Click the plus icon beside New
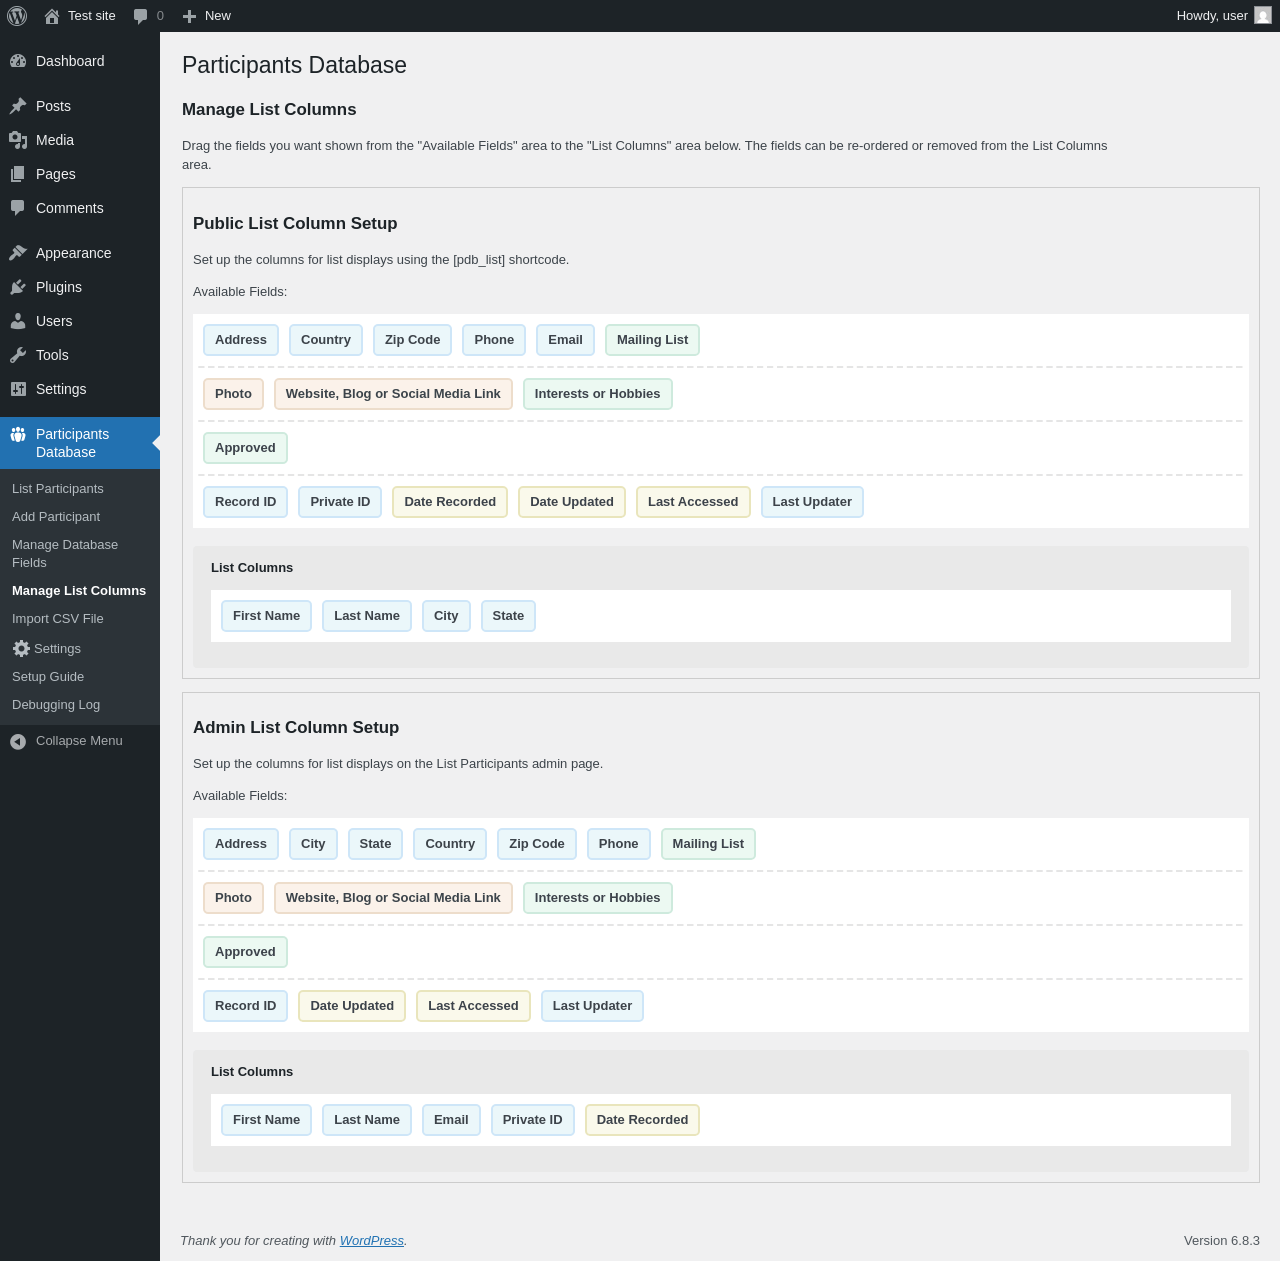The height and width of the screenshot is (1261, 1280). click(189, 16)
